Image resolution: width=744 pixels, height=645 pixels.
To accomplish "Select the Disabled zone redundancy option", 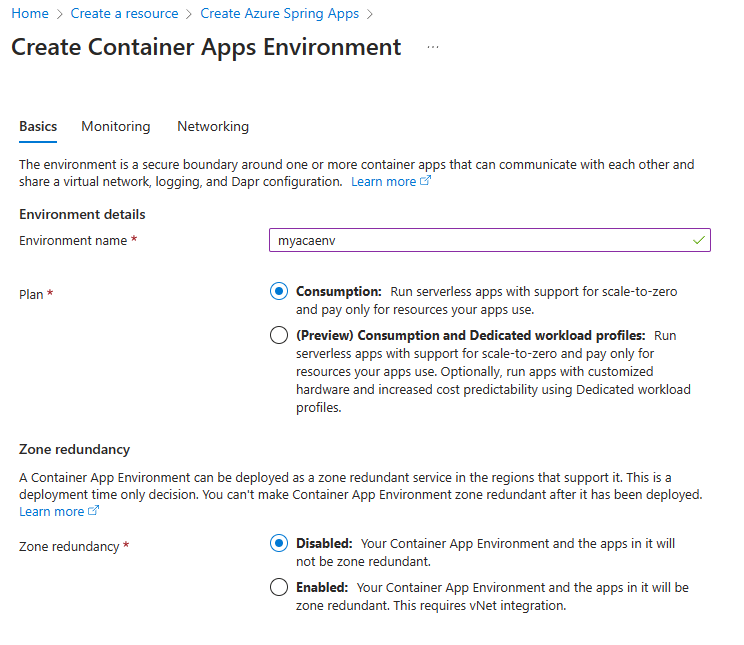I will [279, 543].
